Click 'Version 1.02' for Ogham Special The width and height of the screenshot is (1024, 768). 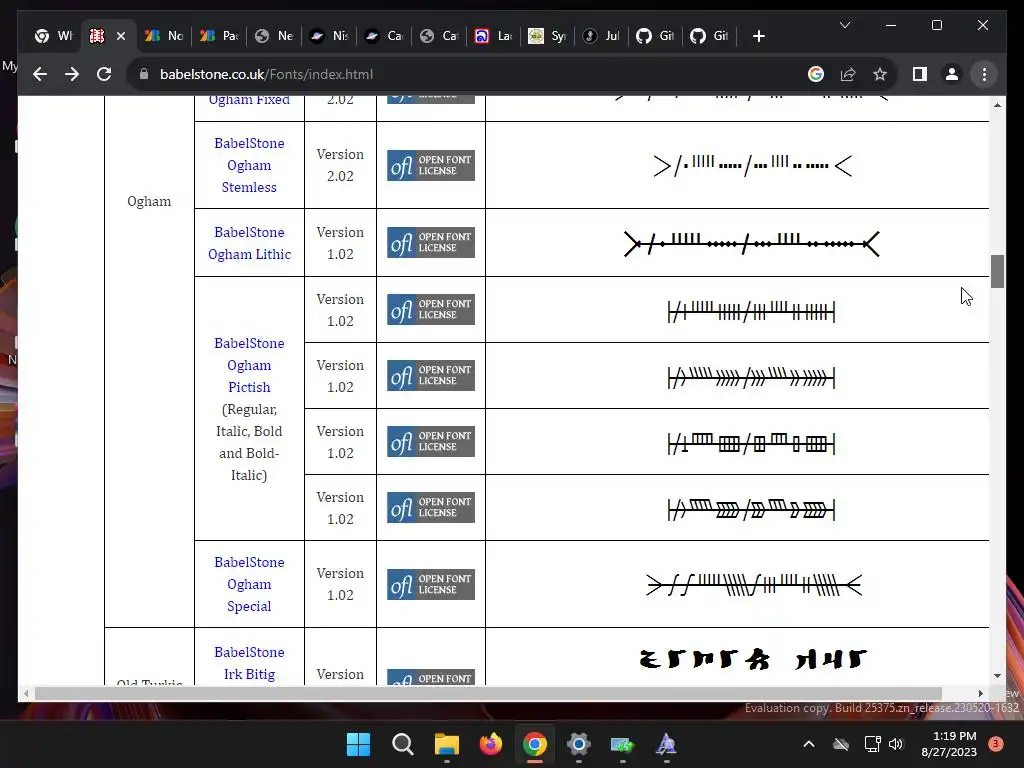(340, 584)
